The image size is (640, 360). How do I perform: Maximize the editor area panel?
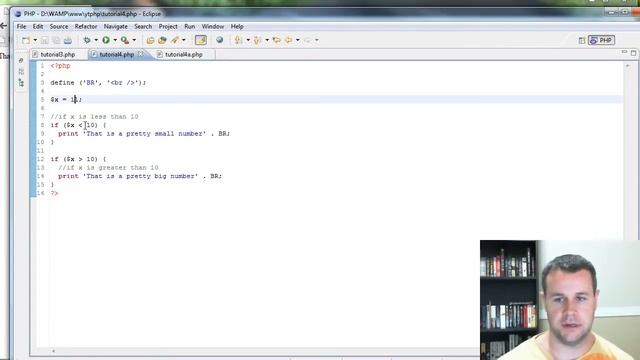point(633,53)
